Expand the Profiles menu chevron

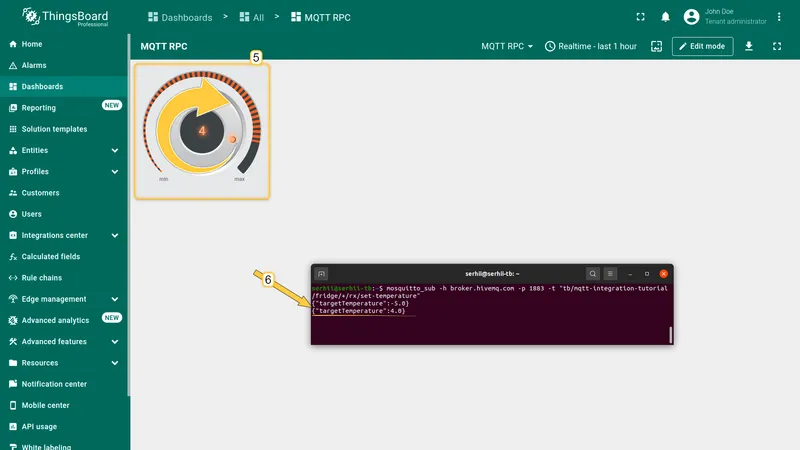[x=115, y=172]
